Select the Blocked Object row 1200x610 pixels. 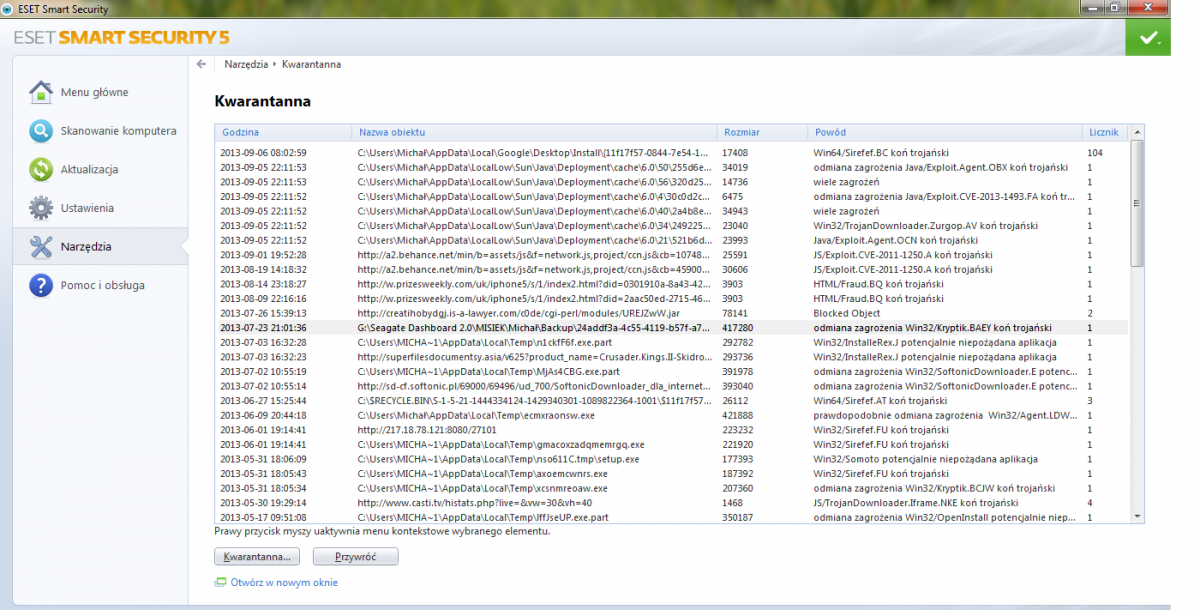[x=672, y=313]
